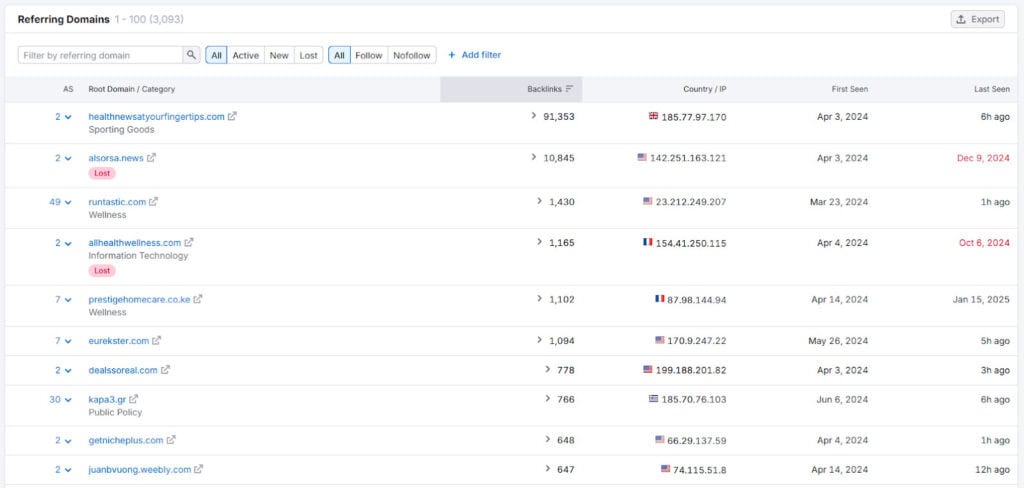1024x488 pixels.
Task: Sort by Last Seen column header
Action: point(991,89)
